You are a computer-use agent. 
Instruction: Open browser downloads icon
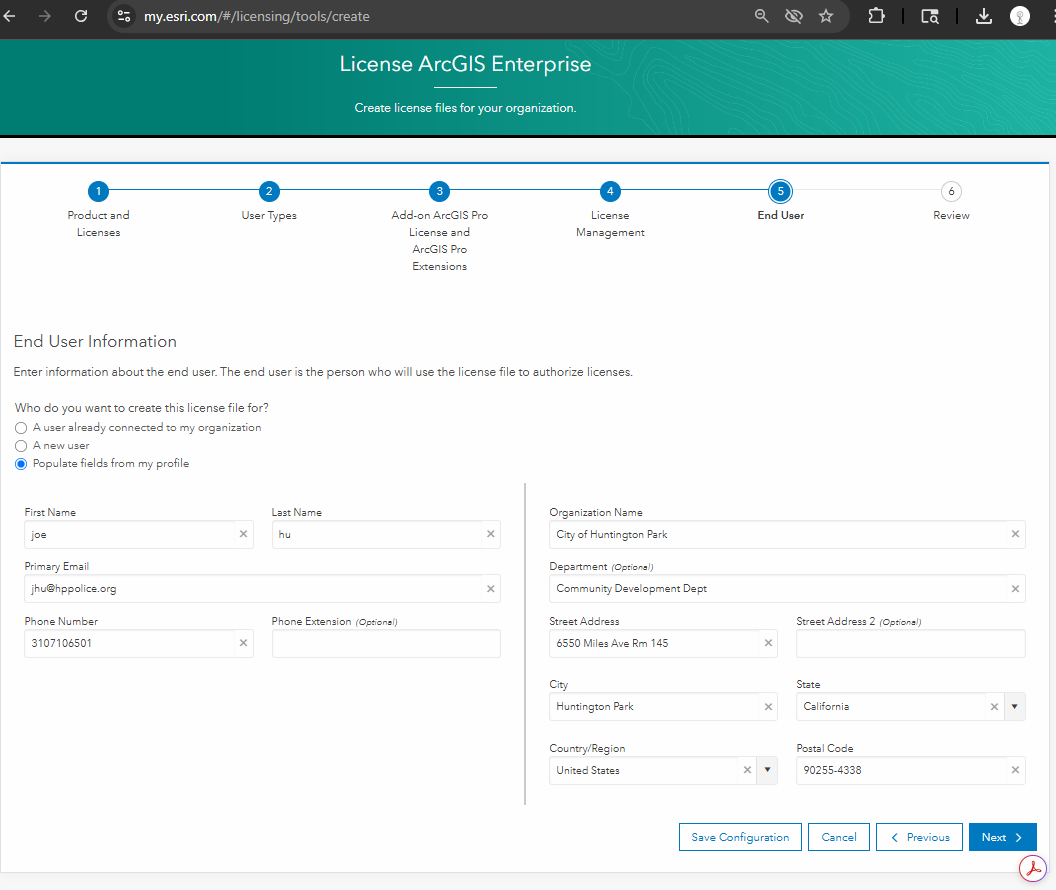(983, 16)
